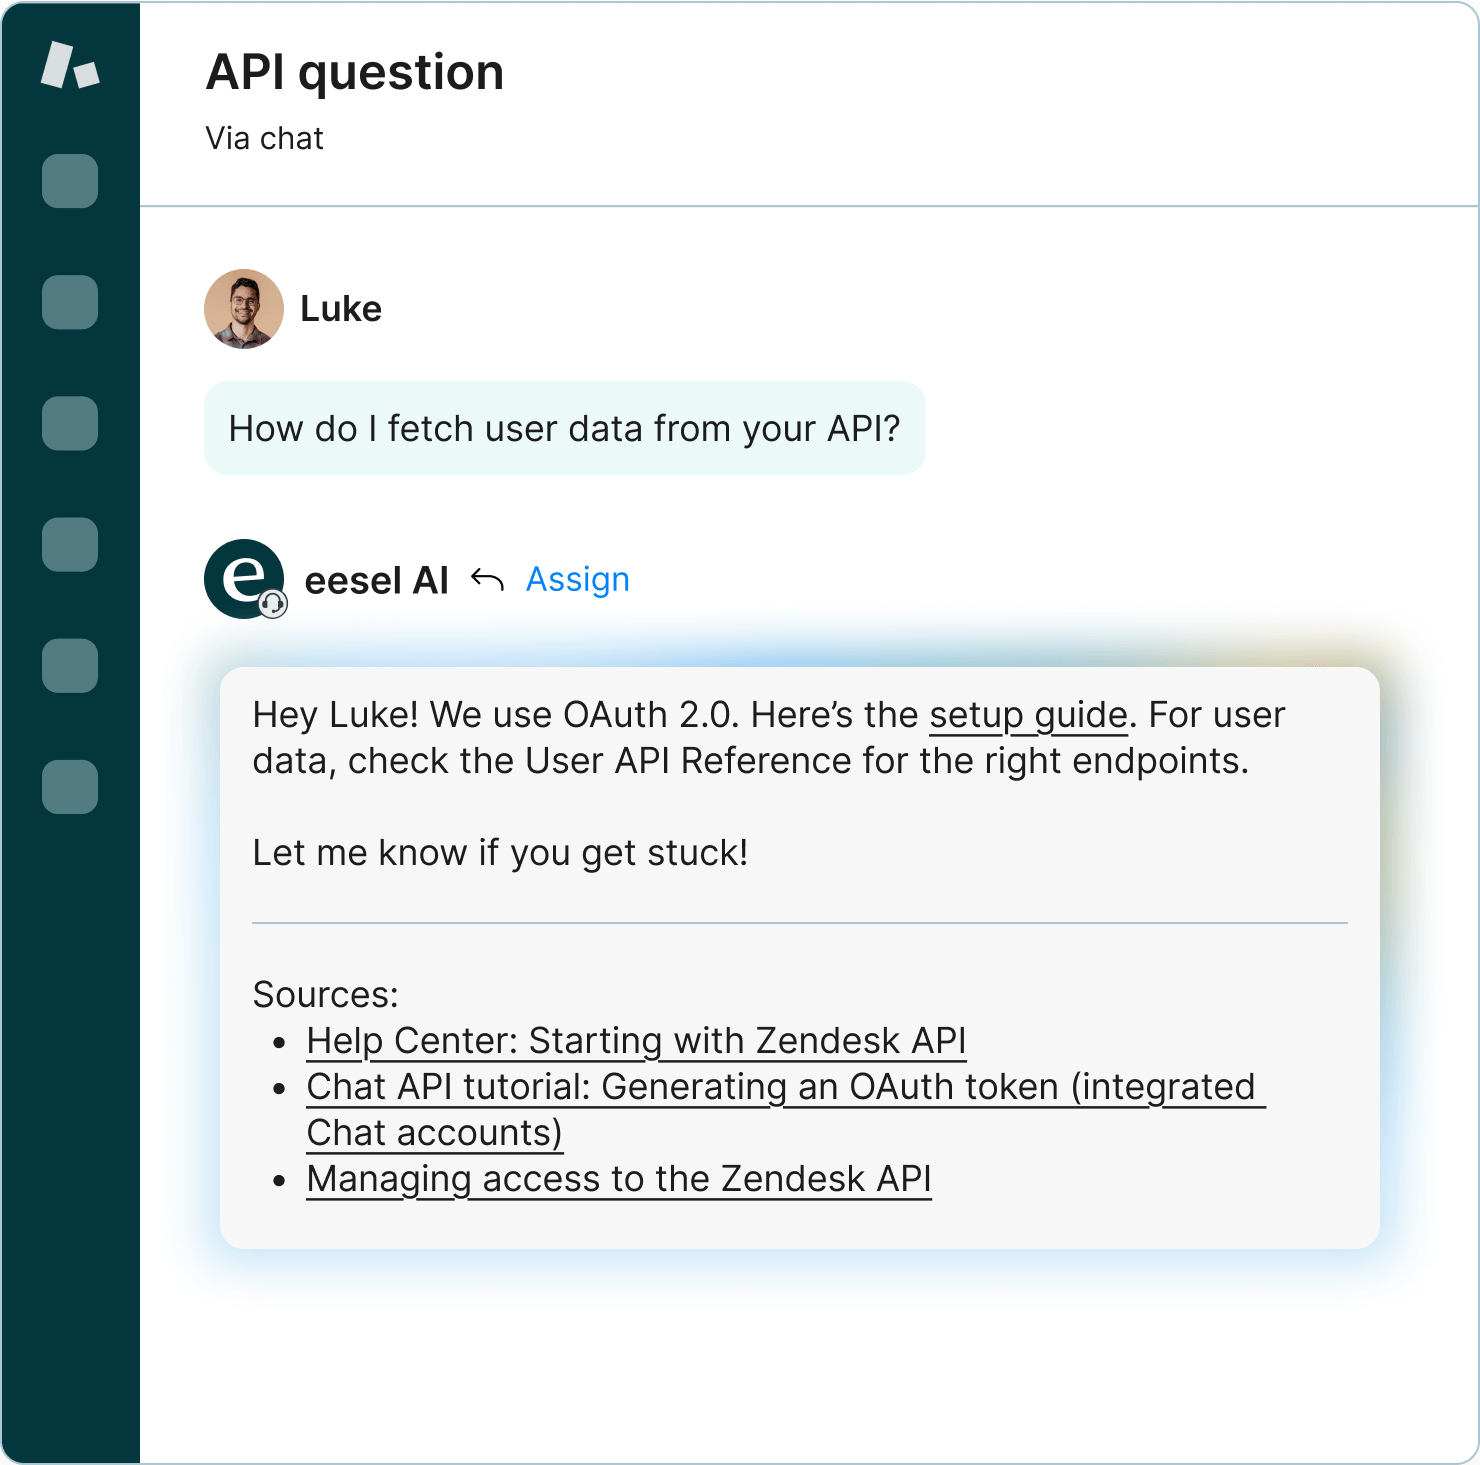Click the Assign link

[x=578, y=579]
